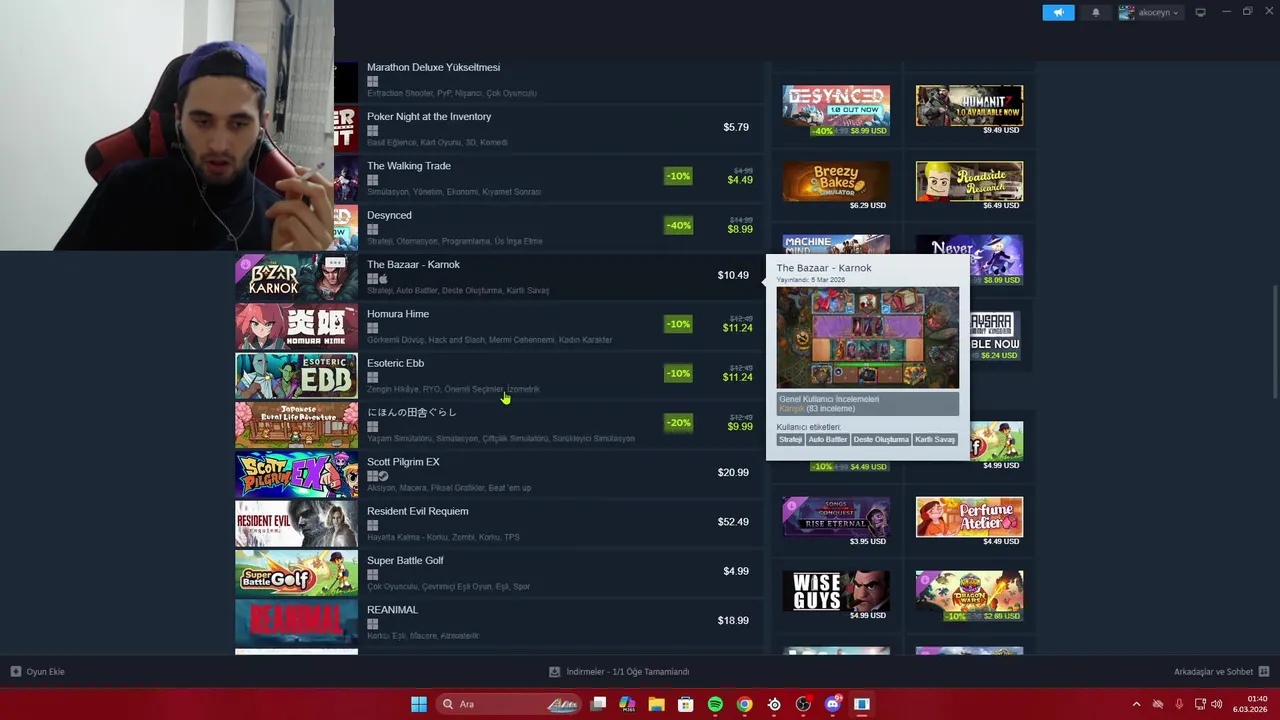This screenshot has width=1280, height=720.
Task: Open the Steam announcements megaphone button
Action: click(x=1058, y=13)
